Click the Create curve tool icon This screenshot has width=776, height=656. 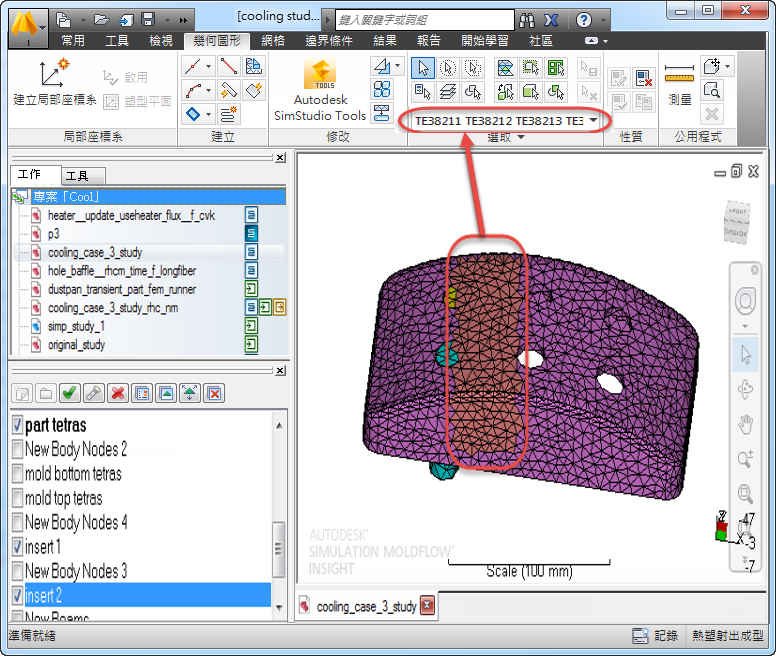coord(194,91)
